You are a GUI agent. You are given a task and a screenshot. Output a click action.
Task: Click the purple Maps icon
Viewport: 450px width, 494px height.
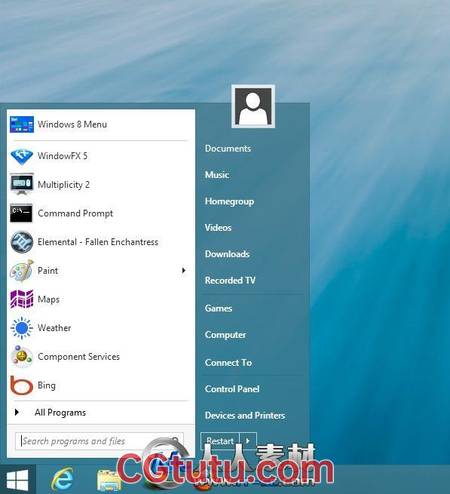[22, 299]
